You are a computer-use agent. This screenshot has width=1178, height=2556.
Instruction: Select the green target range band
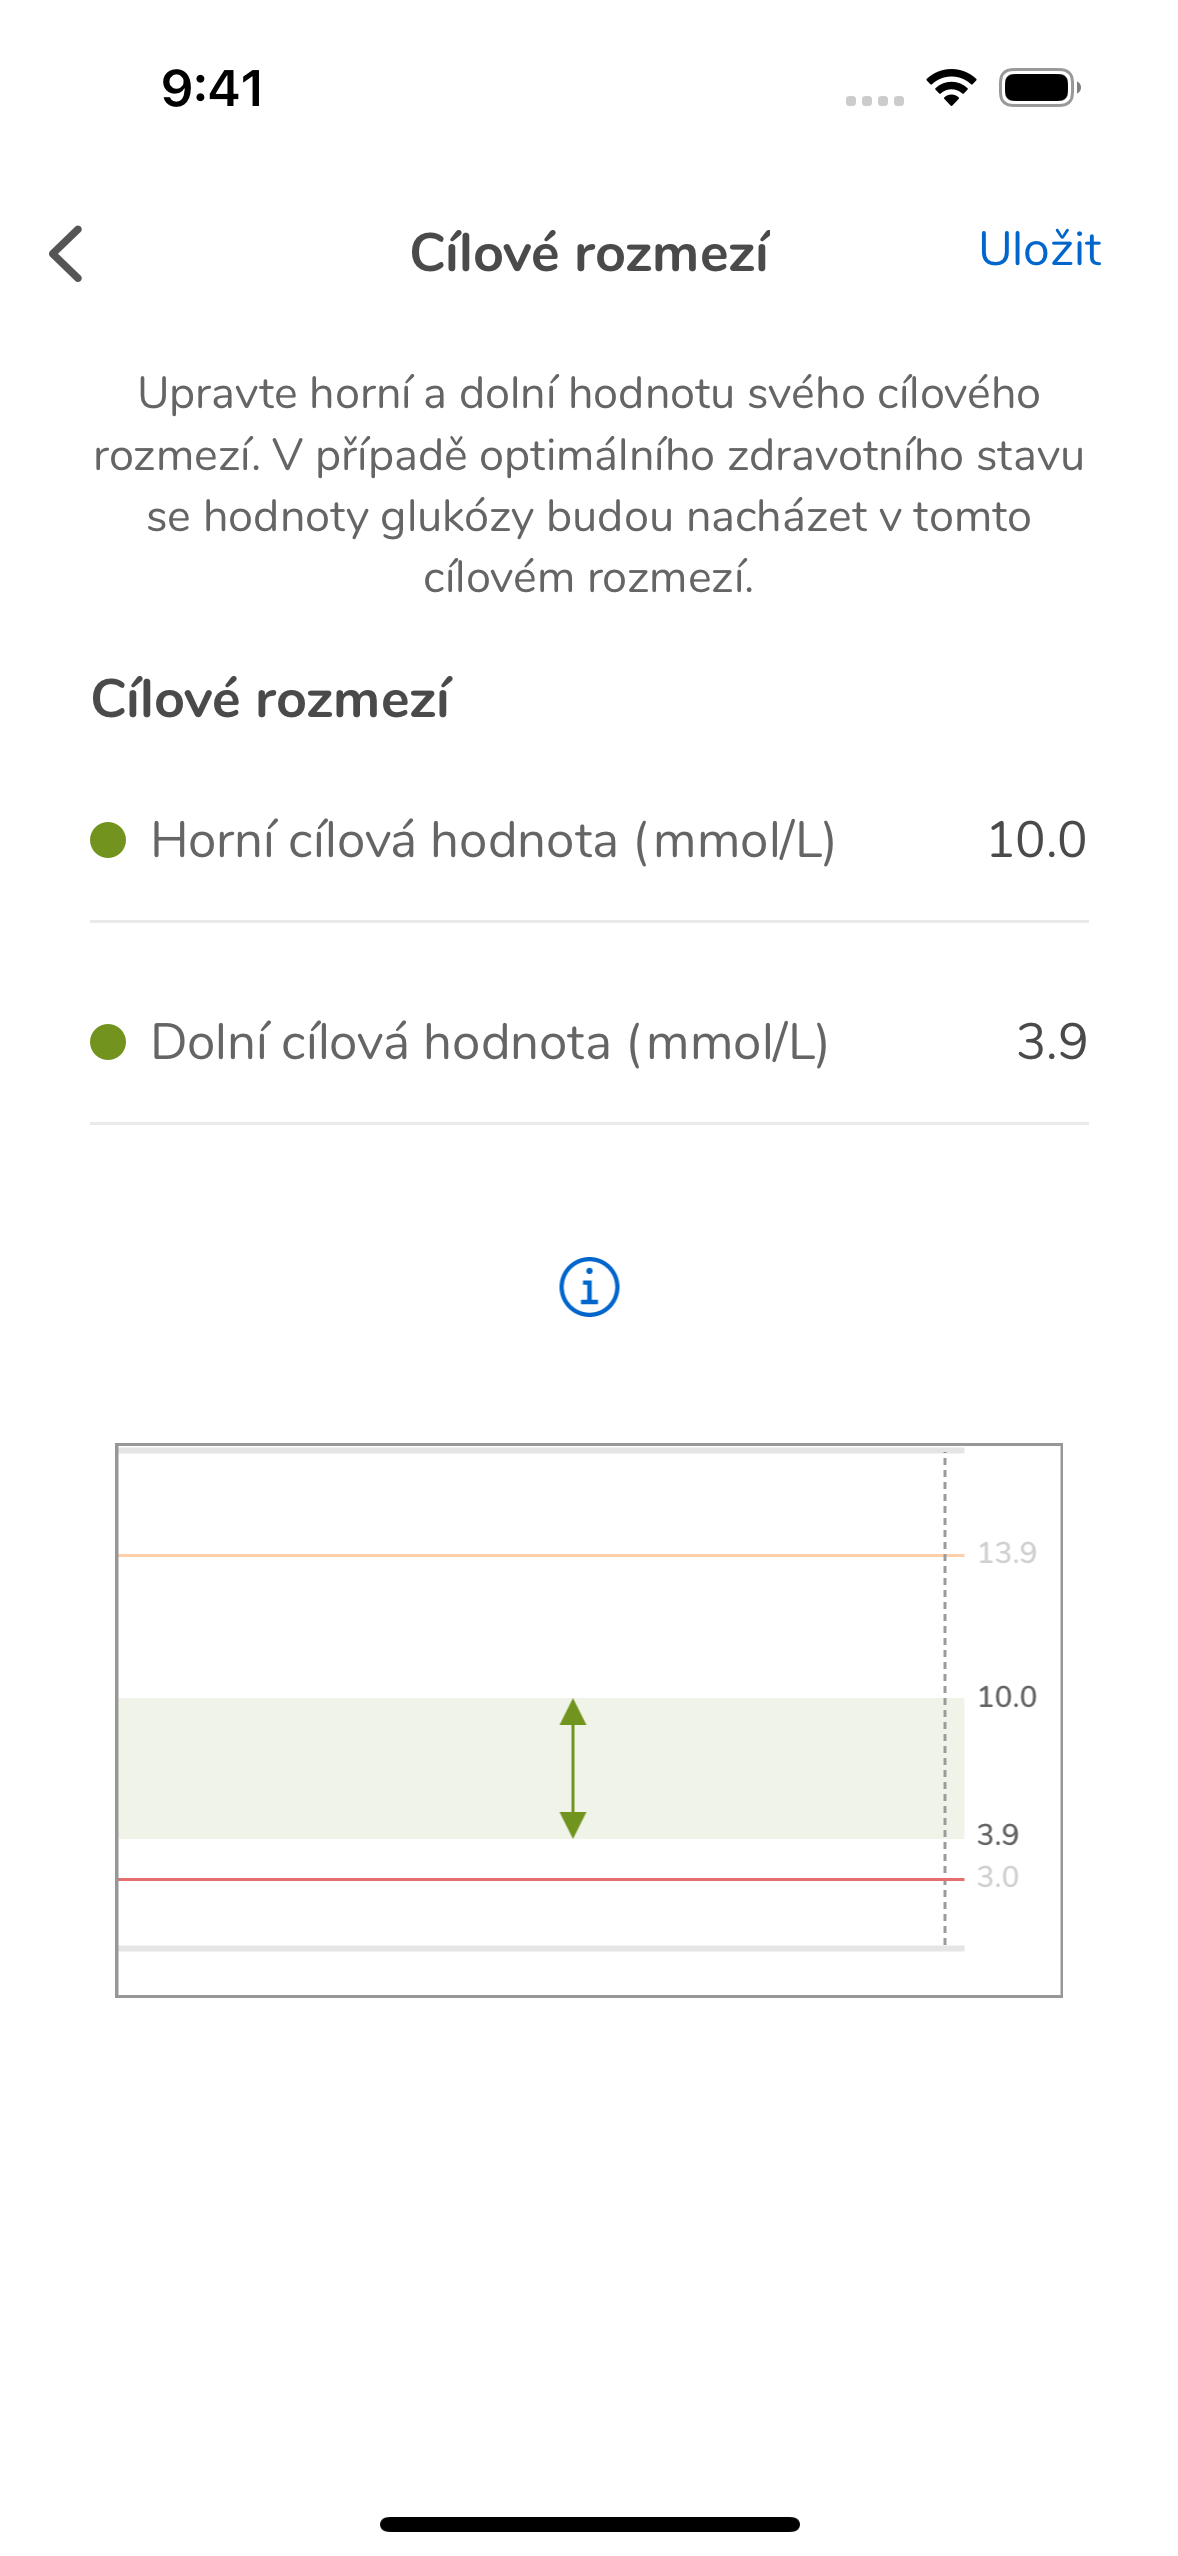541,1768
